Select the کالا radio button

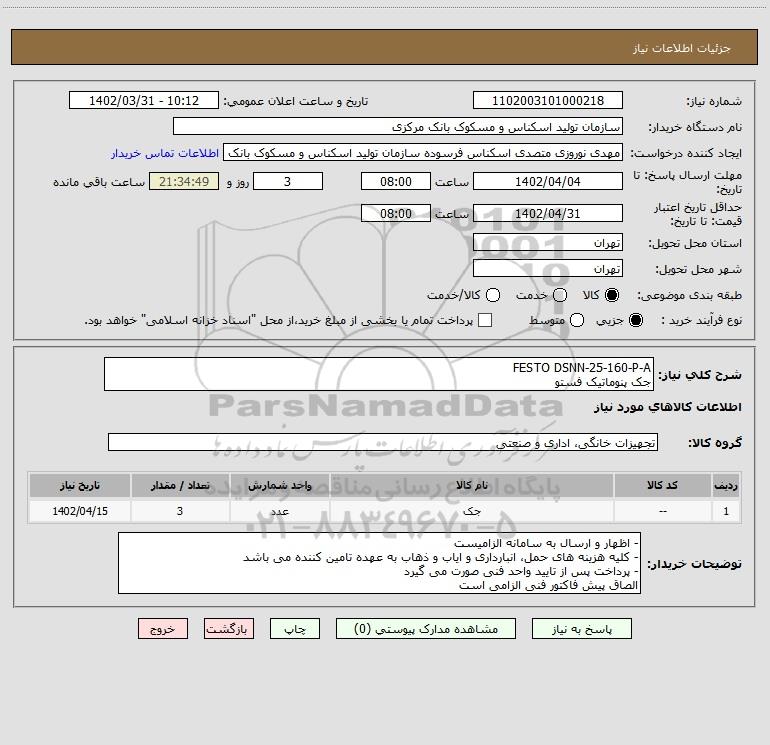pos(612,295)
